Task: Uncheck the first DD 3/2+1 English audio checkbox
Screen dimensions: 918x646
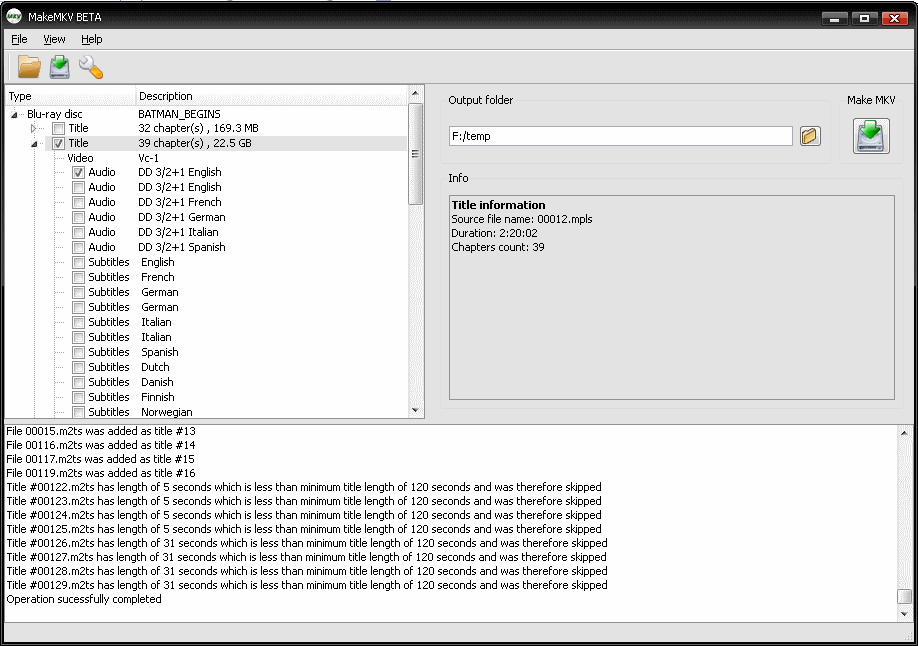Action: click(x=78, y=173)
